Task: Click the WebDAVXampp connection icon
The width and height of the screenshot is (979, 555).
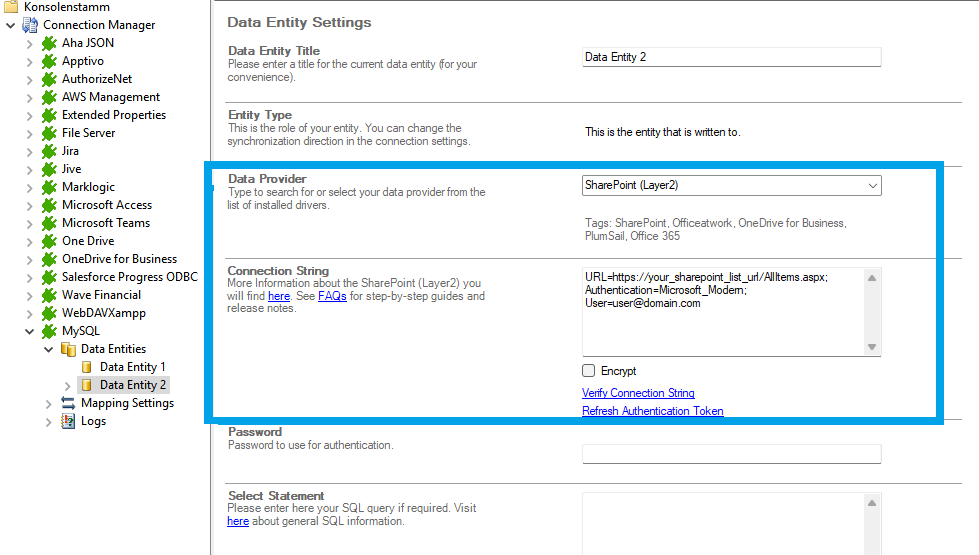Action: (x=49, y=313)
